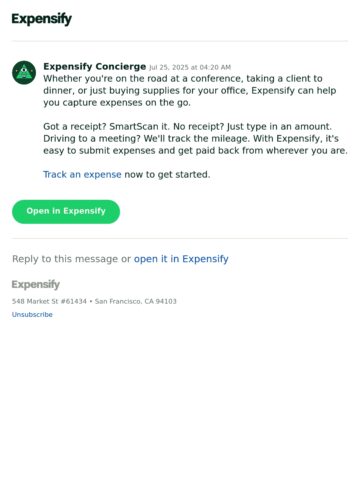Click the No receipt? Just type in an amount sentence
This screenshot has height=480, width=360.
click(x=252, y=127)
